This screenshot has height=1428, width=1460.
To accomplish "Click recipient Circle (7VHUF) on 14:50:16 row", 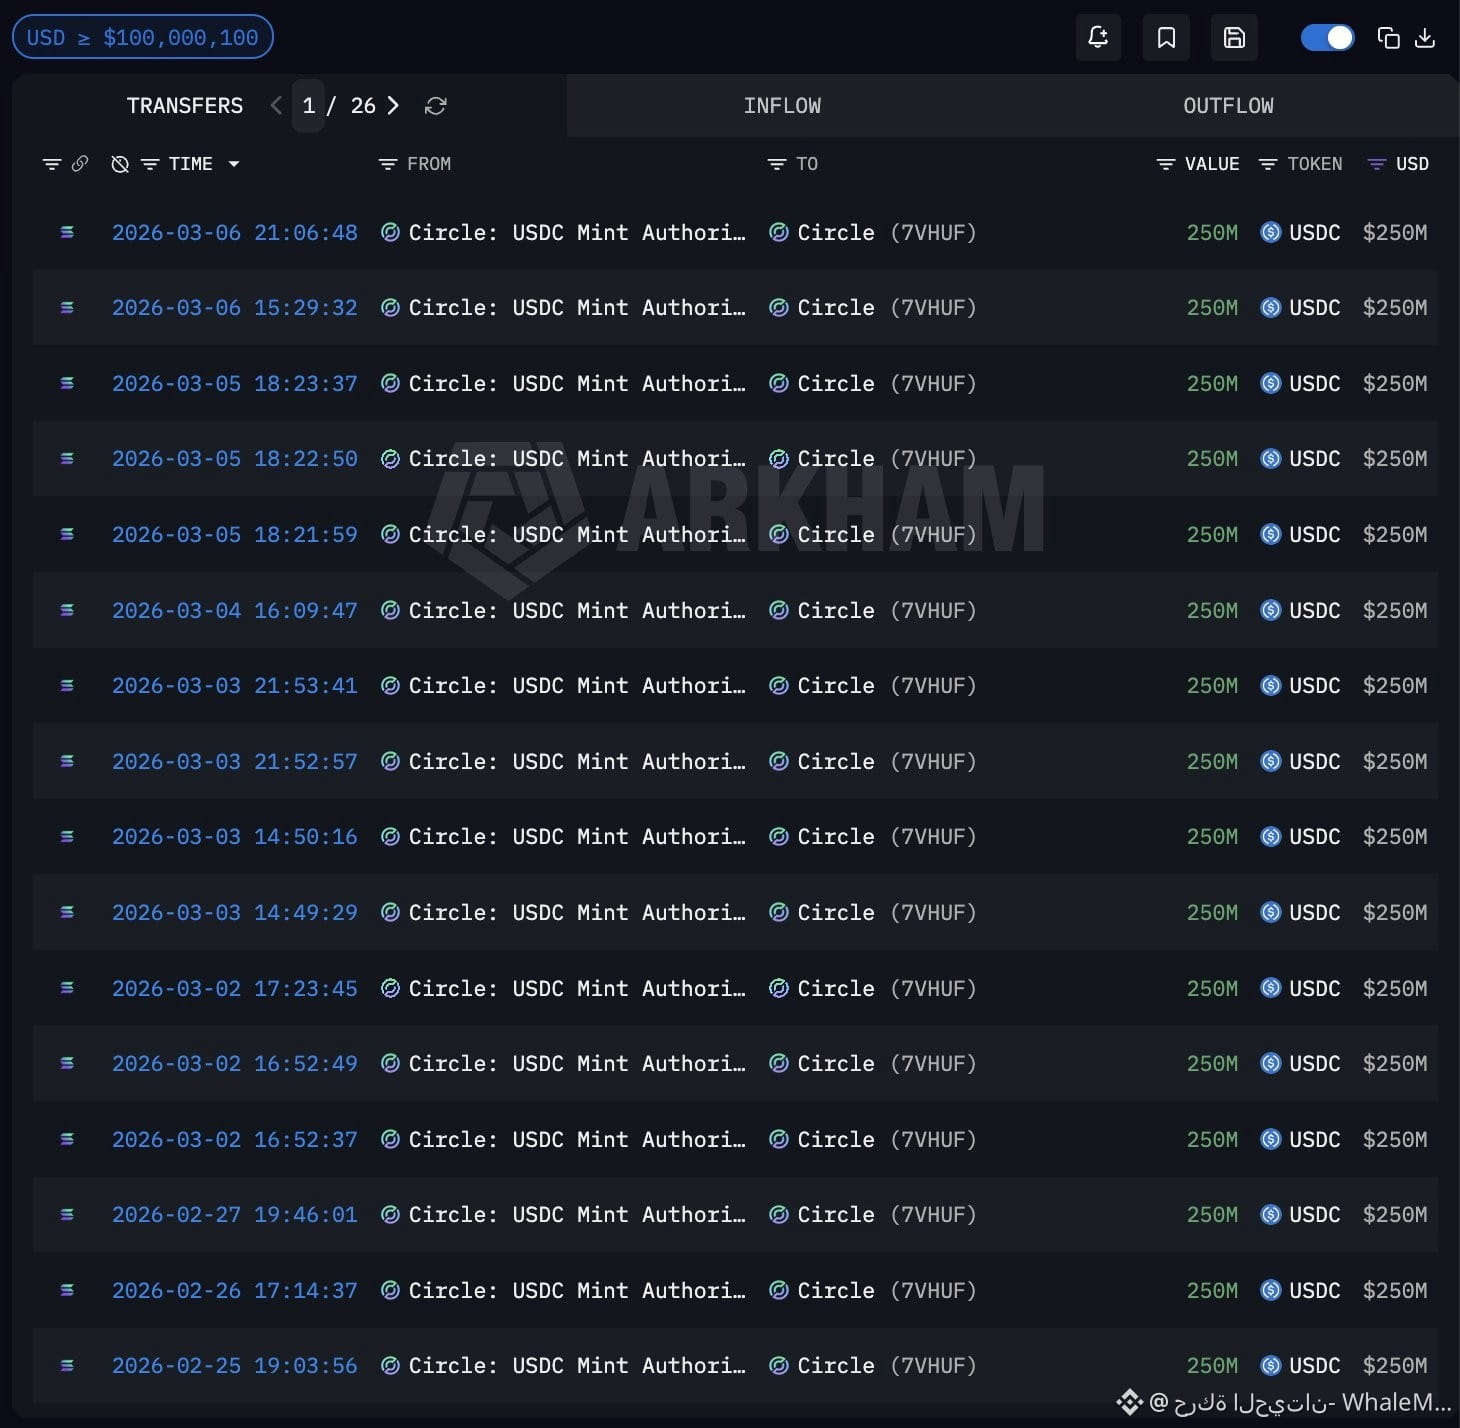I will pyautogui.click(x=886, y=836).
